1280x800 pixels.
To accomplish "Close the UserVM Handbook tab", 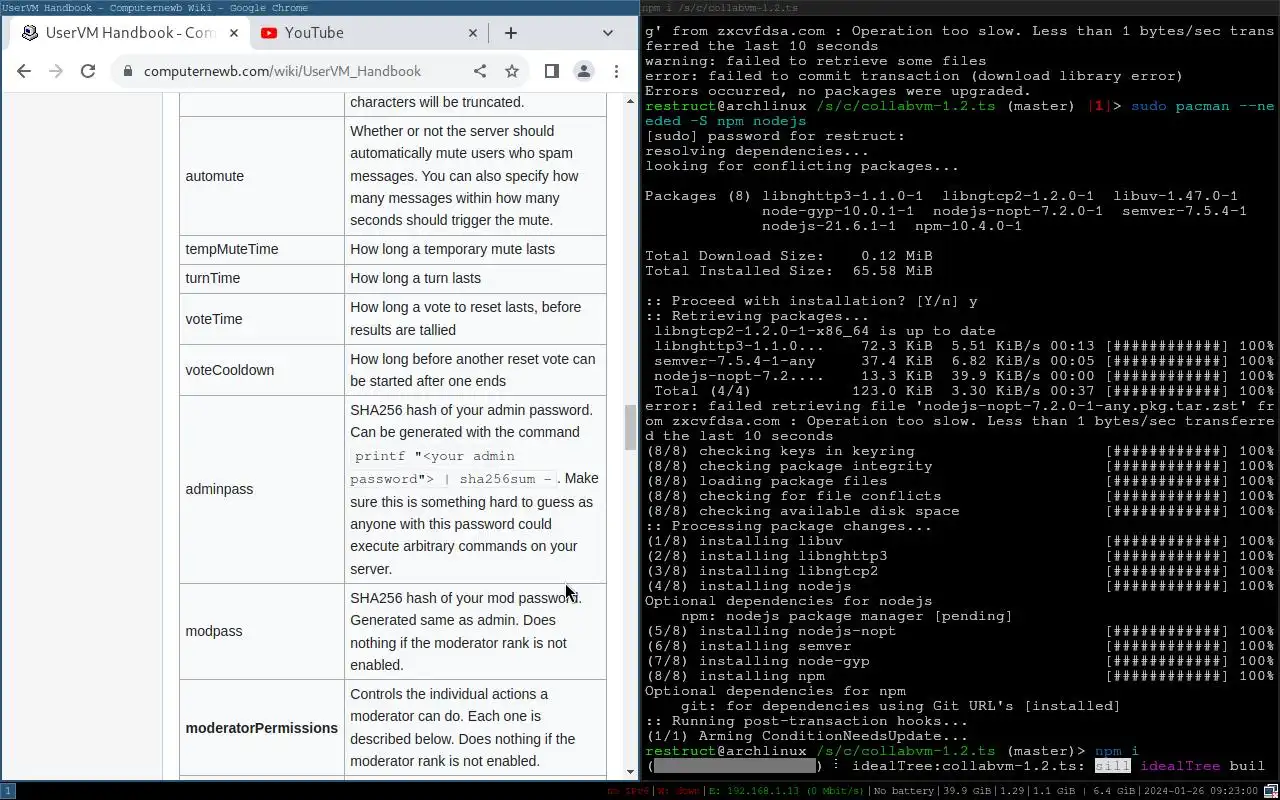I will click(234, 33).
